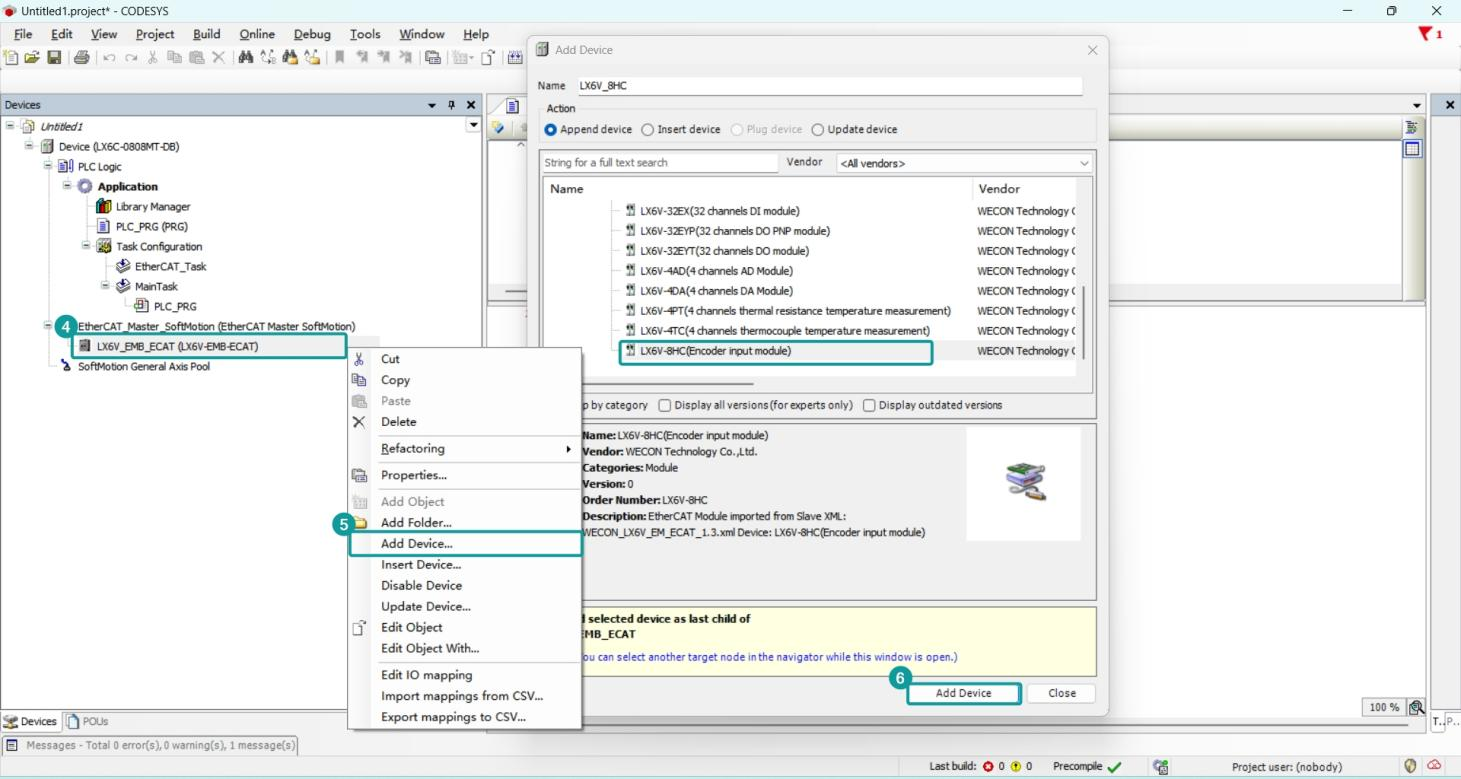Viewport: 1461px width, 779px height.
Task: Pin the Devices panel with pushpin icon
Action: point(452,105)
